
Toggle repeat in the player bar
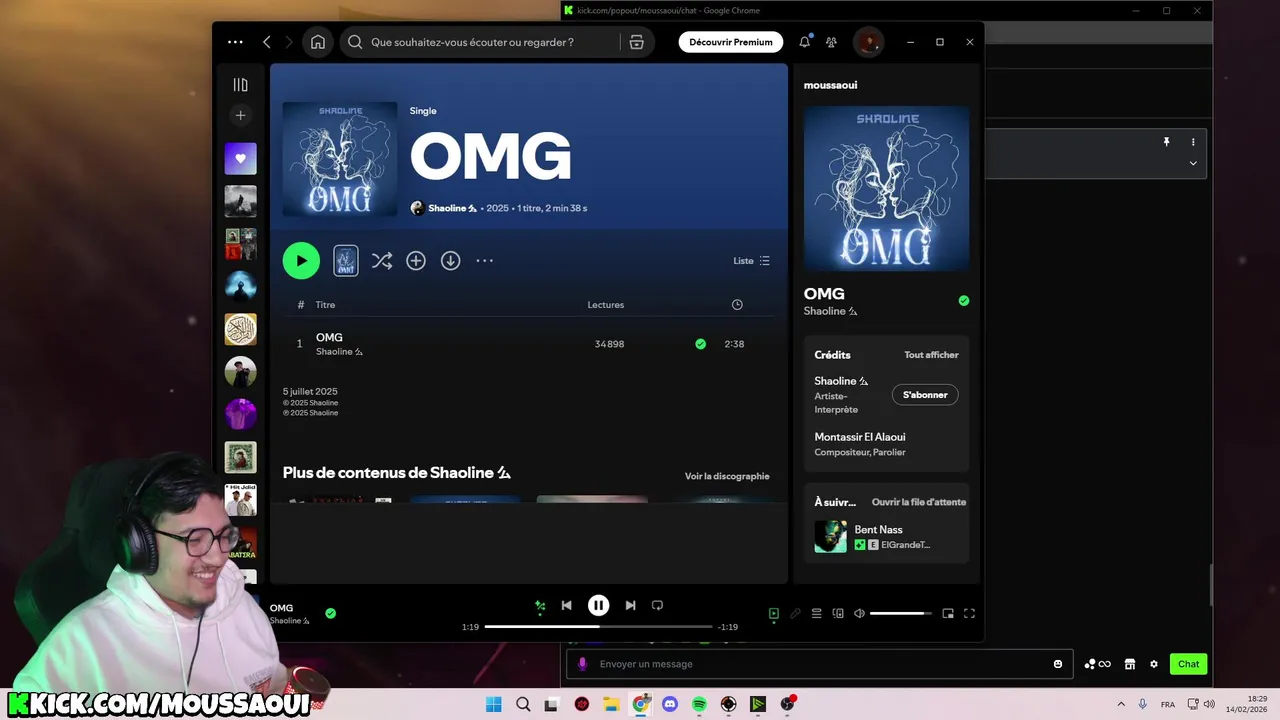pyautogui.click(x=657, y=605)
